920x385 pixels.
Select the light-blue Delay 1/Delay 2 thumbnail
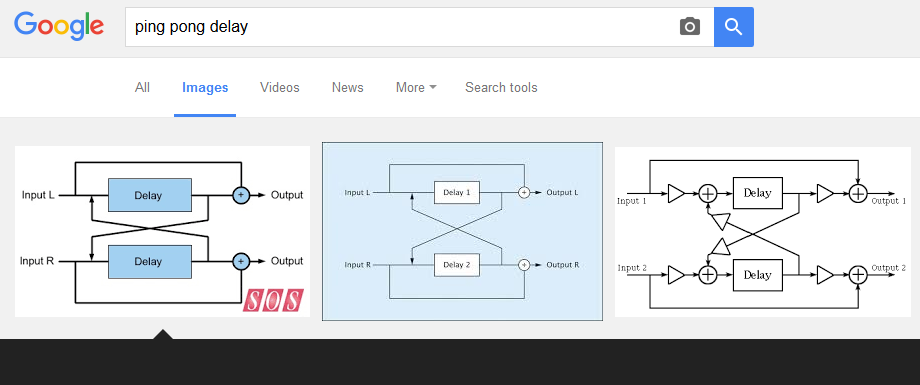462,231
